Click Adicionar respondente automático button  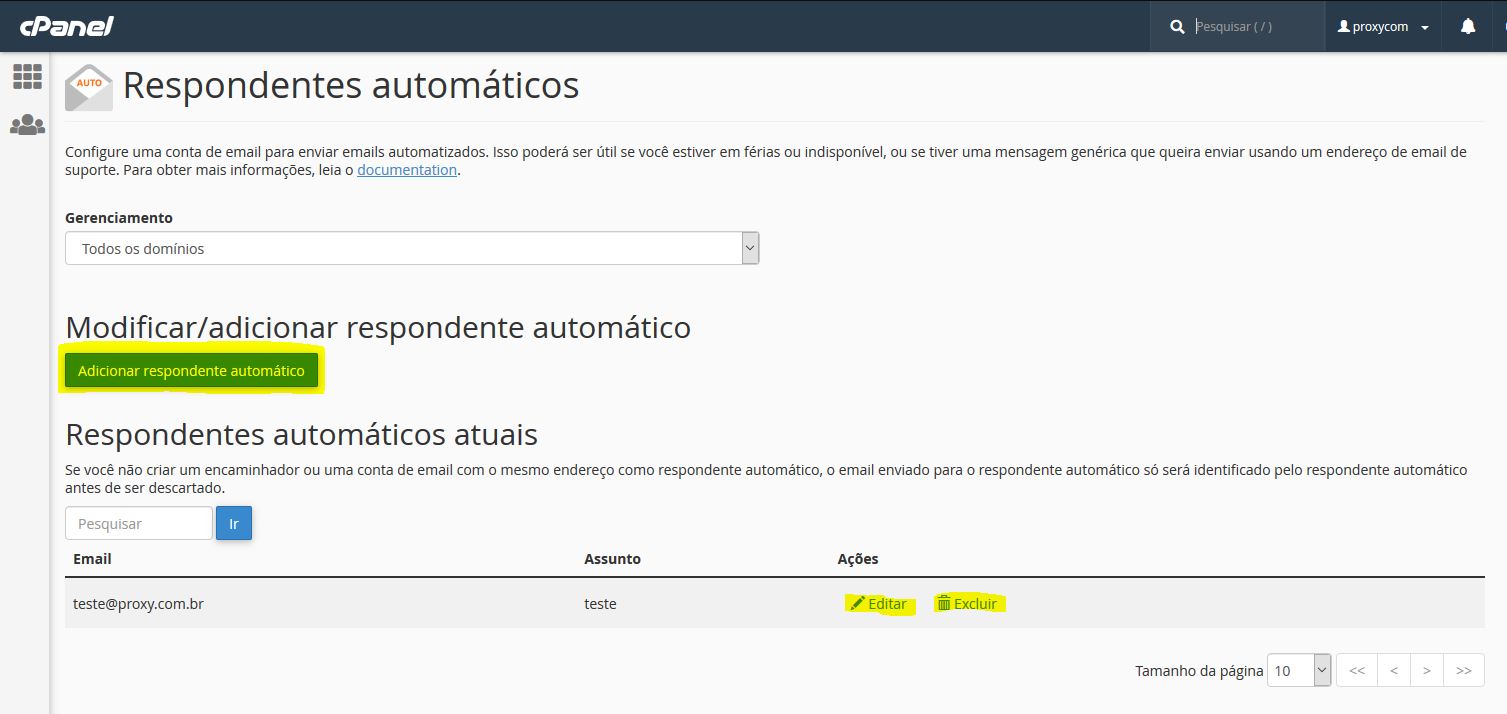(191, 371)
